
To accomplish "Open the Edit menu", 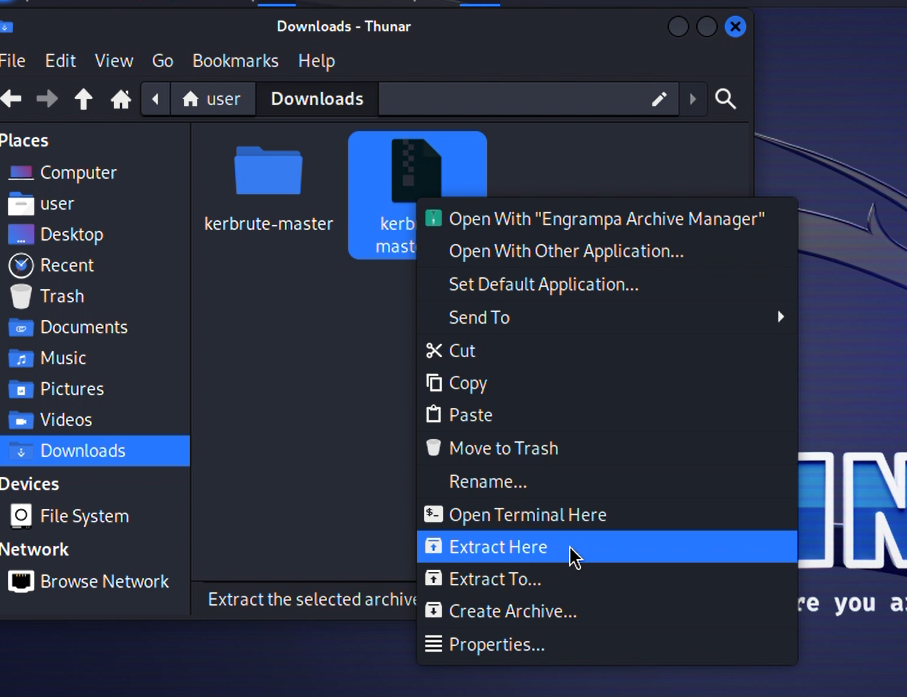I will pyautogui.click(x=60, y=61).
